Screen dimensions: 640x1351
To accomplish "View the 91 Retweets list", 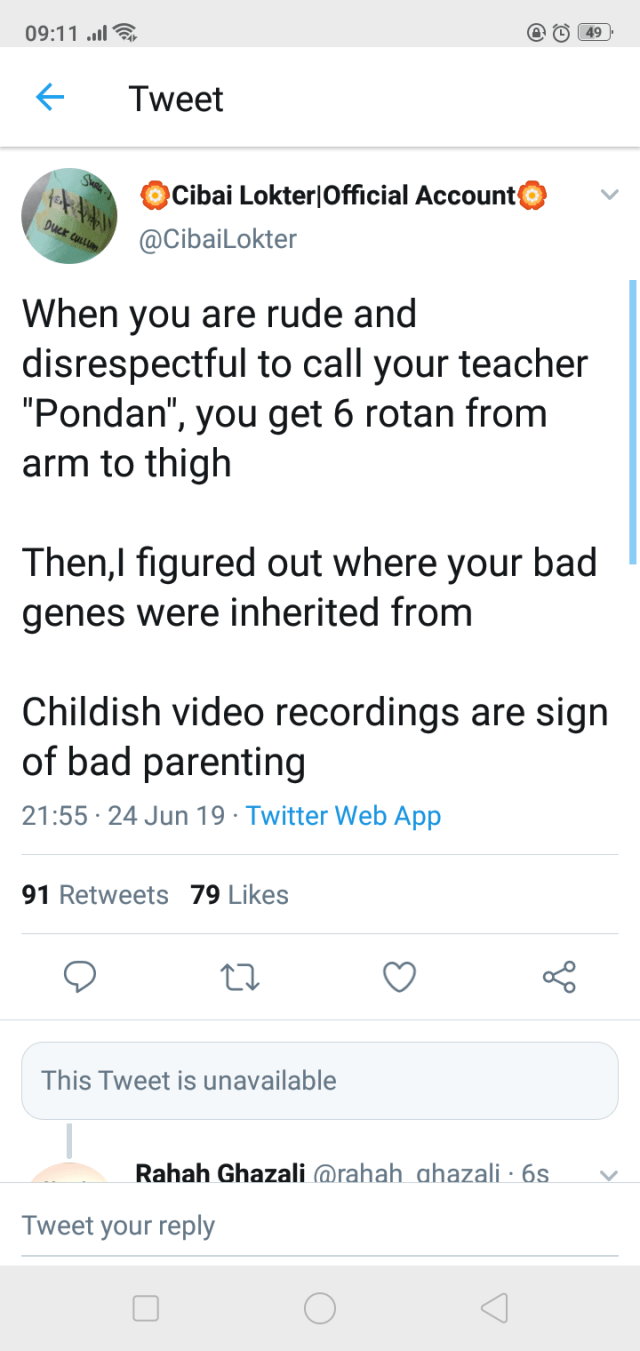I will [x=95, y=894].
